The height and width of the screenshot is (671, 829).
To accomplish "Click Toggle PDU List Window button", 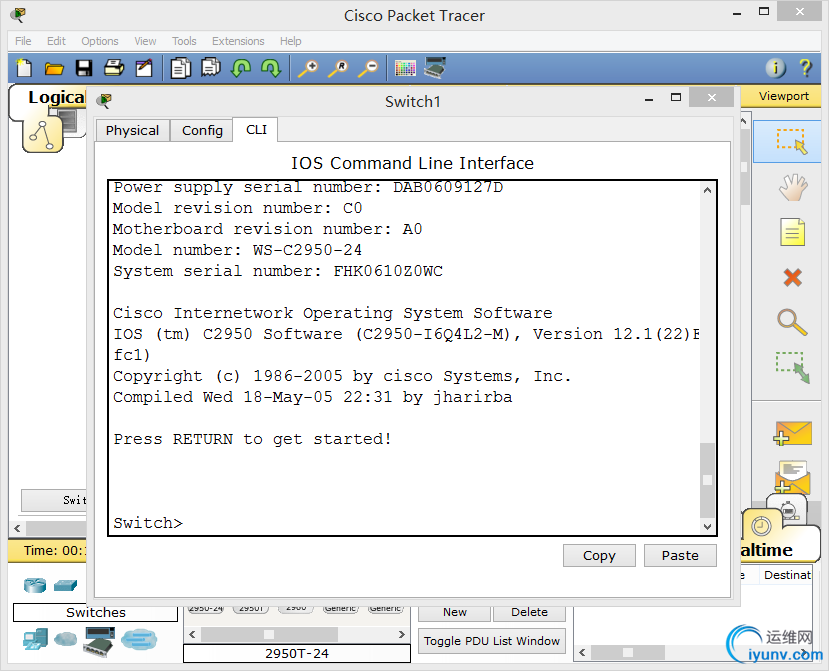I will point(492,641).
